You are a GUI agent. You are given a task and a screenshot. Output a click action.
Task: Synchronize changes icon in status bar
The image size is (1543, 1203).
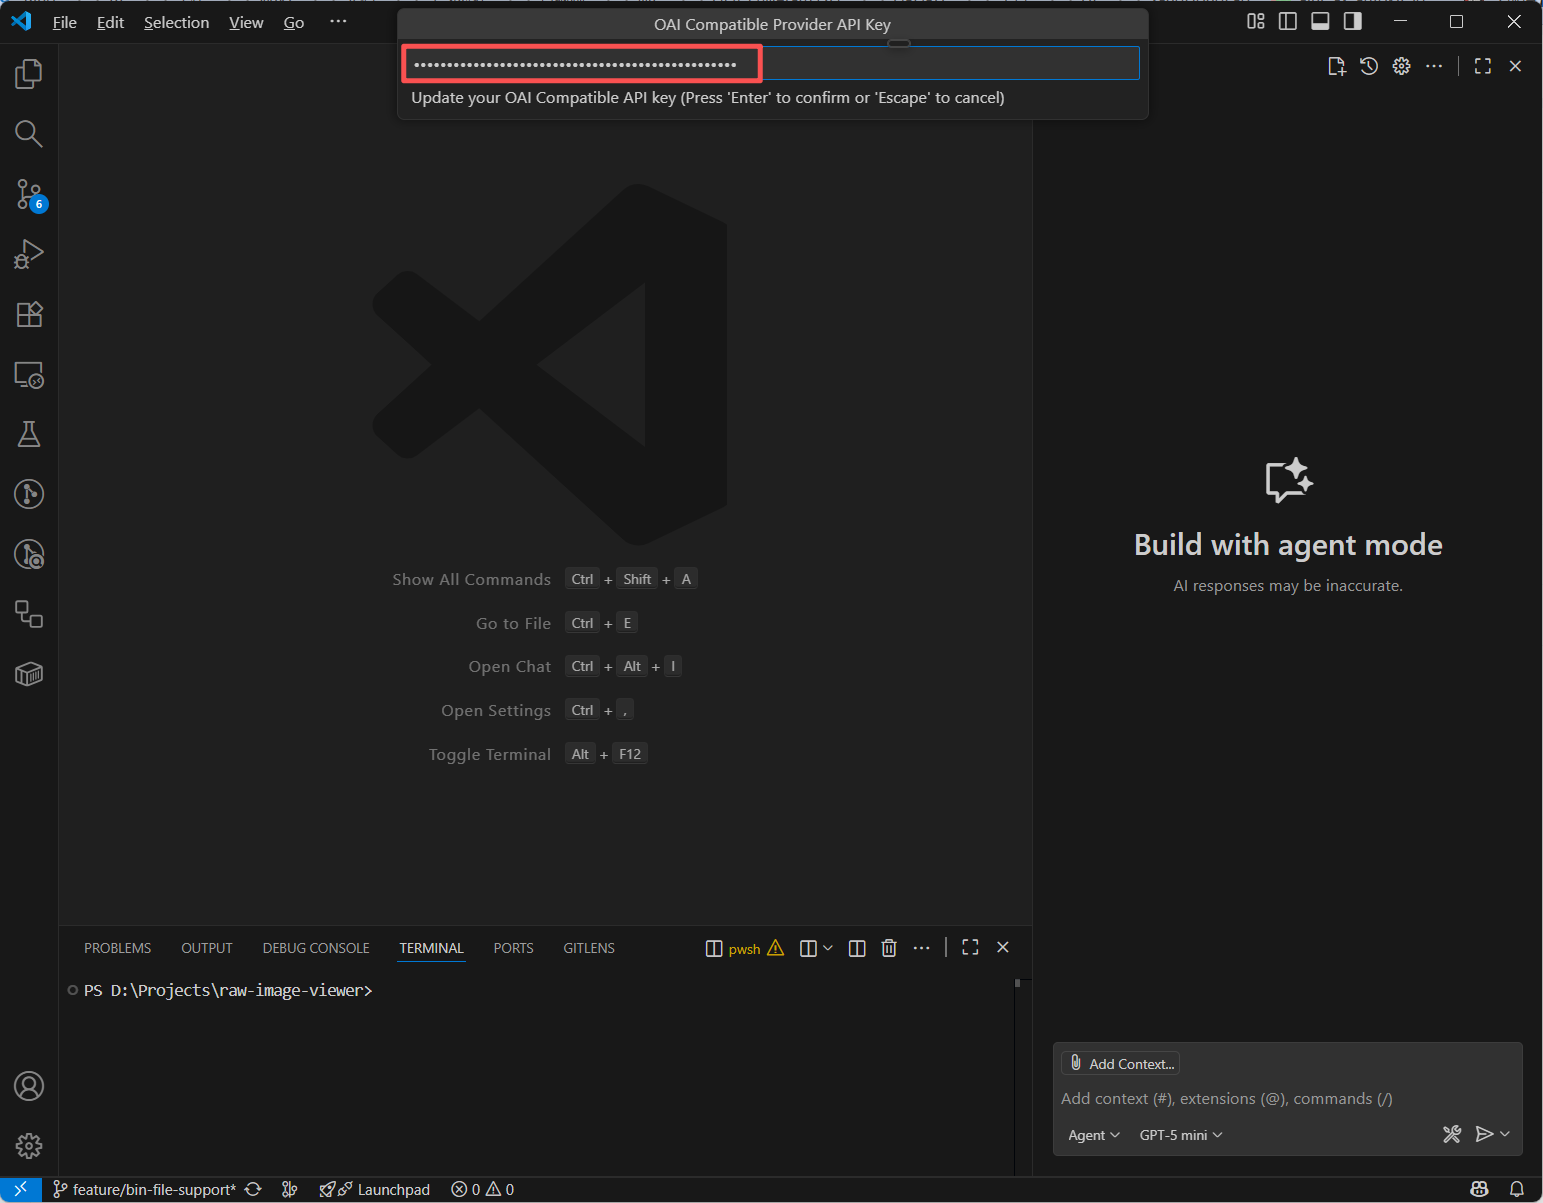click(x=253, y=1189)
